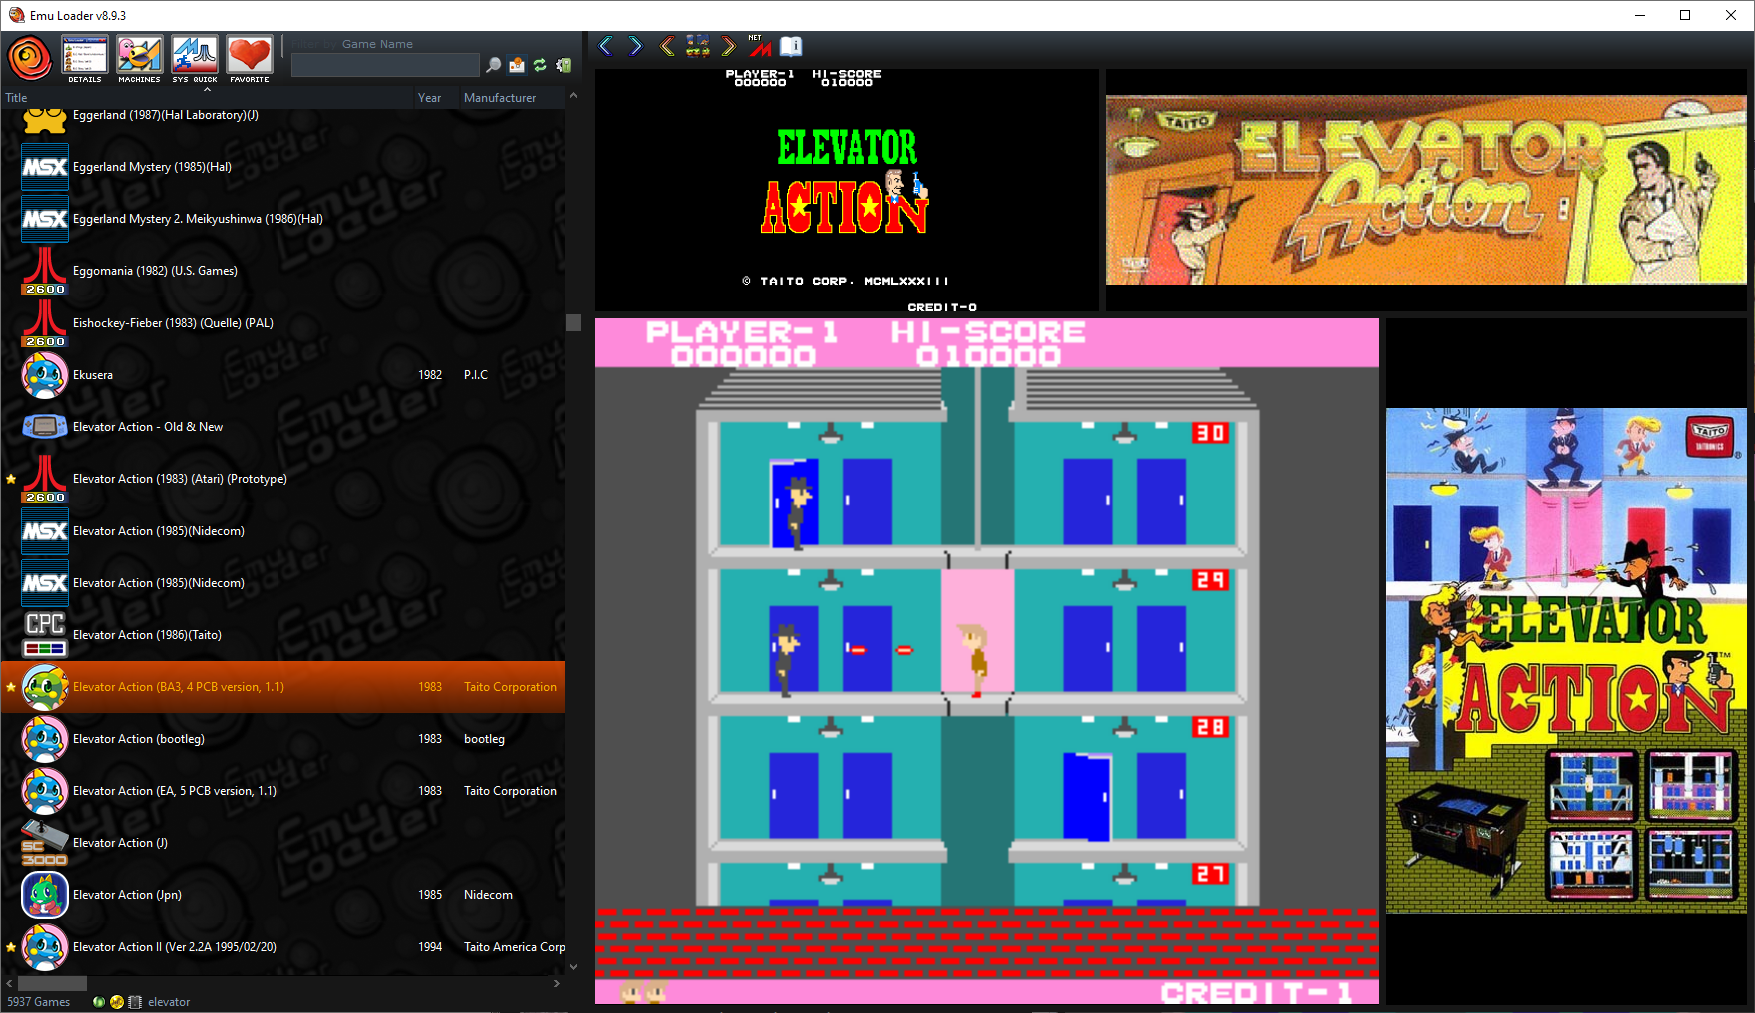Toggle favorite star on Elevator Action II
1755x1013 pixels.
tap(11, 947)
